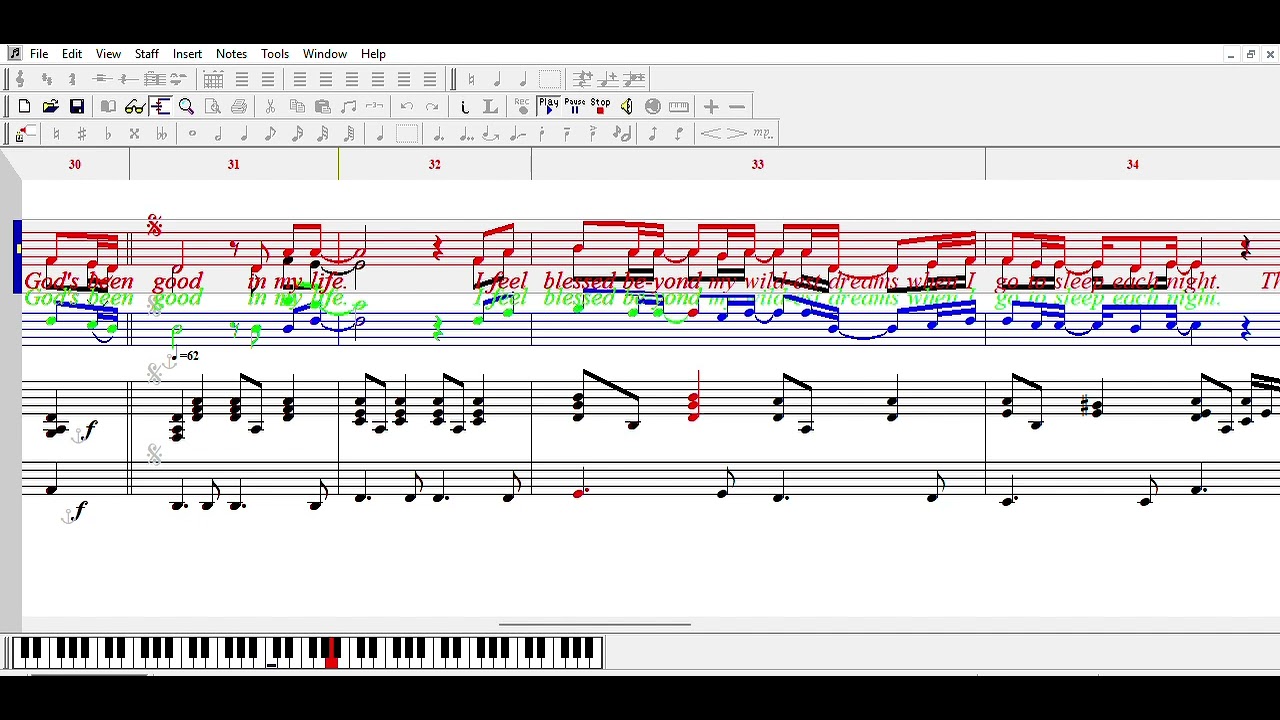Toggle the single dotted note modifier
1280x720 pixels.
tap(438, 134)
